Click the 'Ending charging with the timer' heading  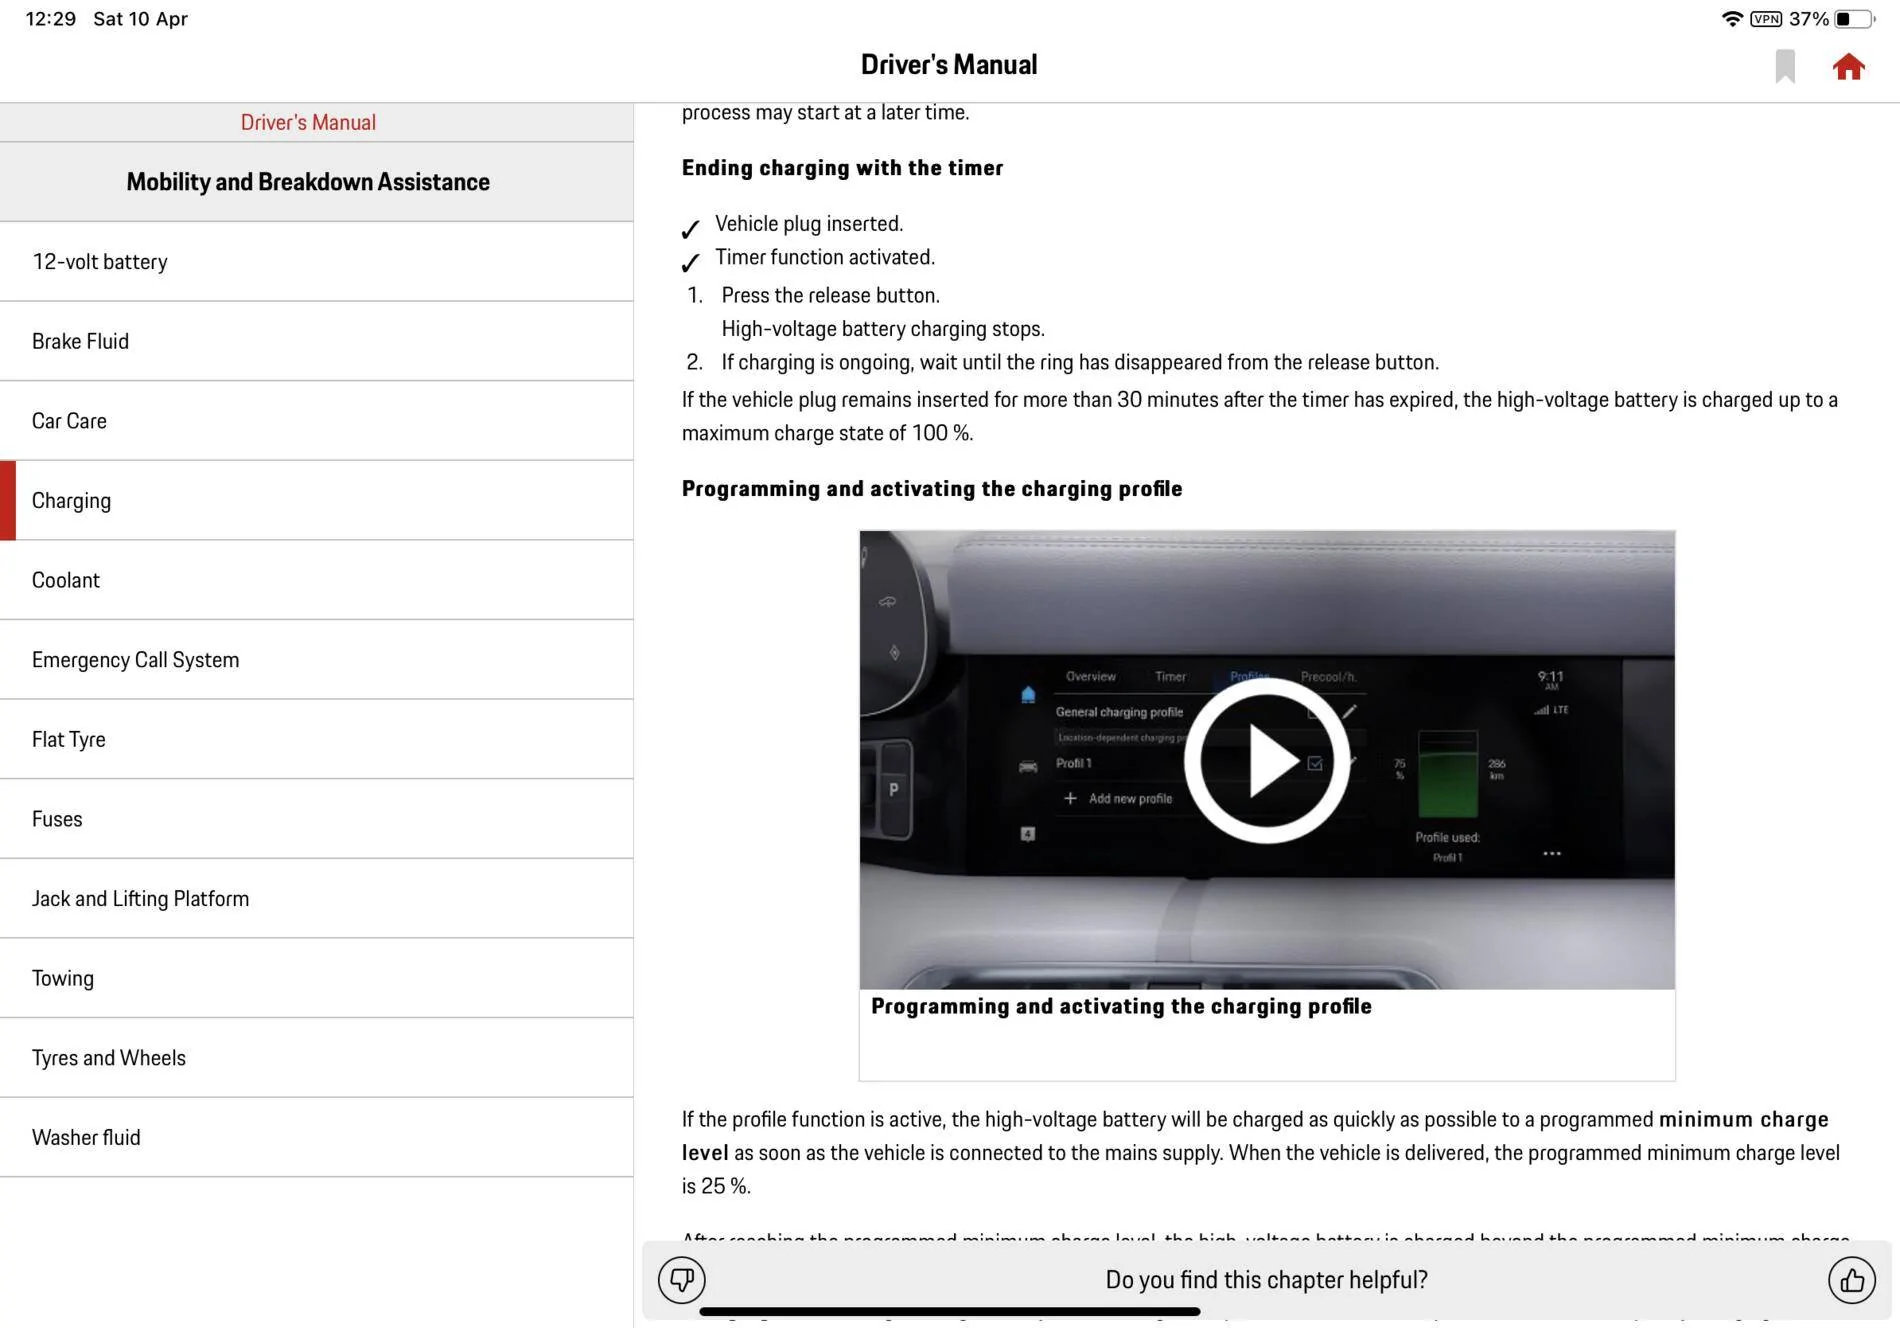tap(842, 168)
